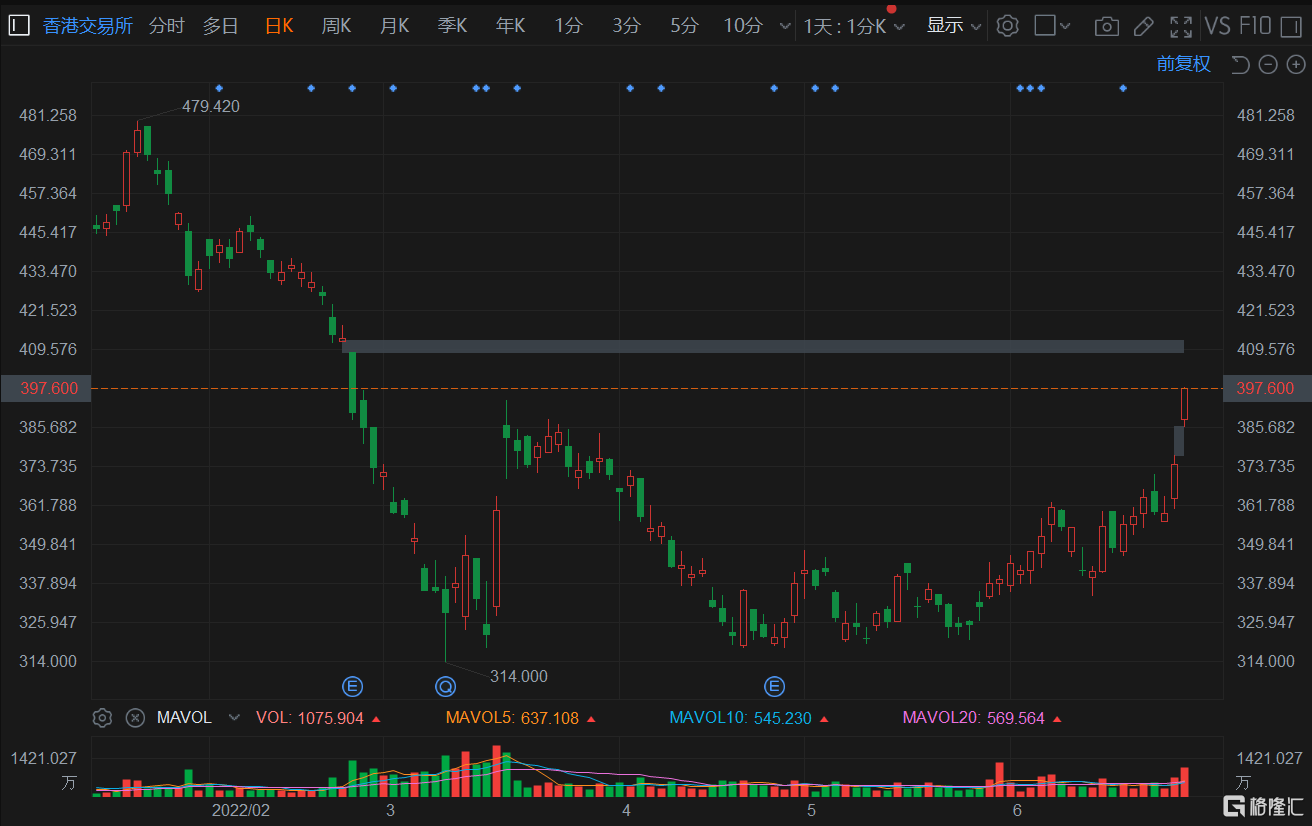Image resolution: width=1312 pixels, height=826 pixels.
Task: Toggle the layout square checkbox
Action: pyautogui.click(x=1045, y=26)
